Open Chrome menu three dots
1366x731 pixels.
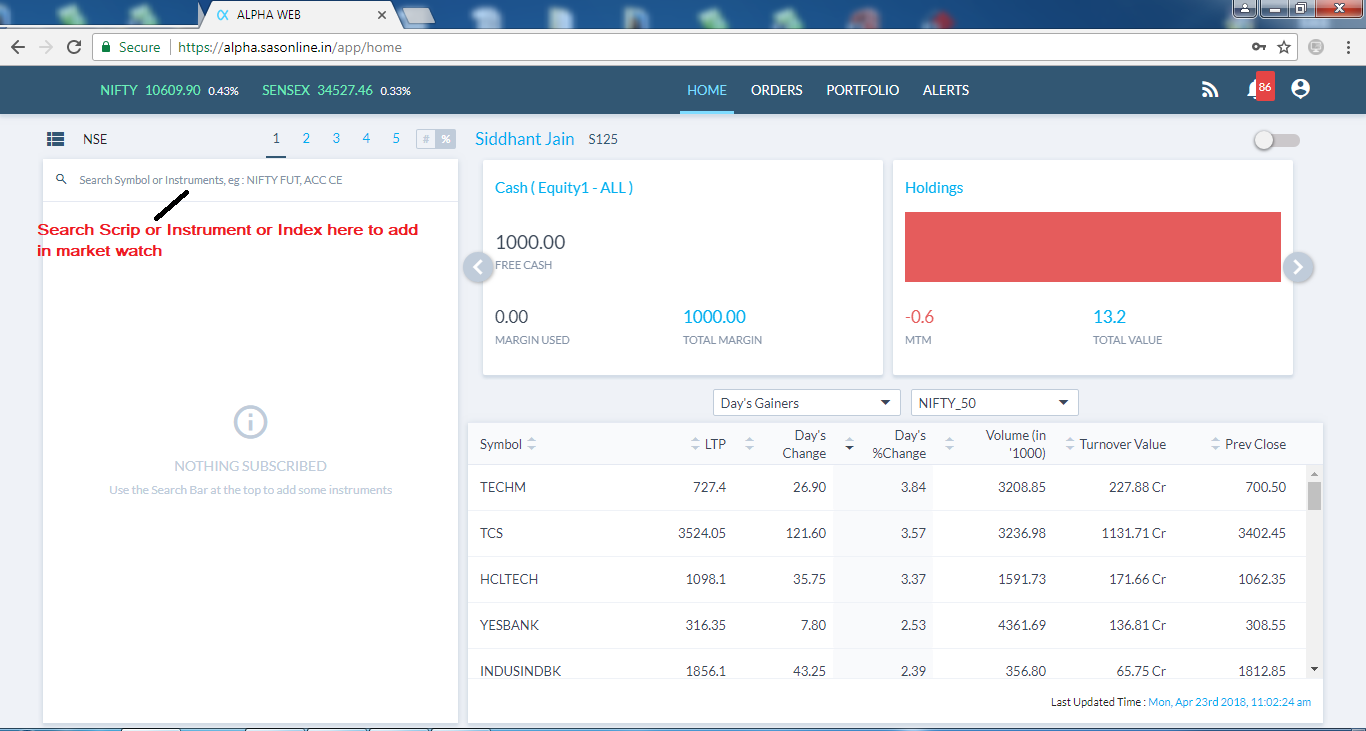pos(1347,47)
